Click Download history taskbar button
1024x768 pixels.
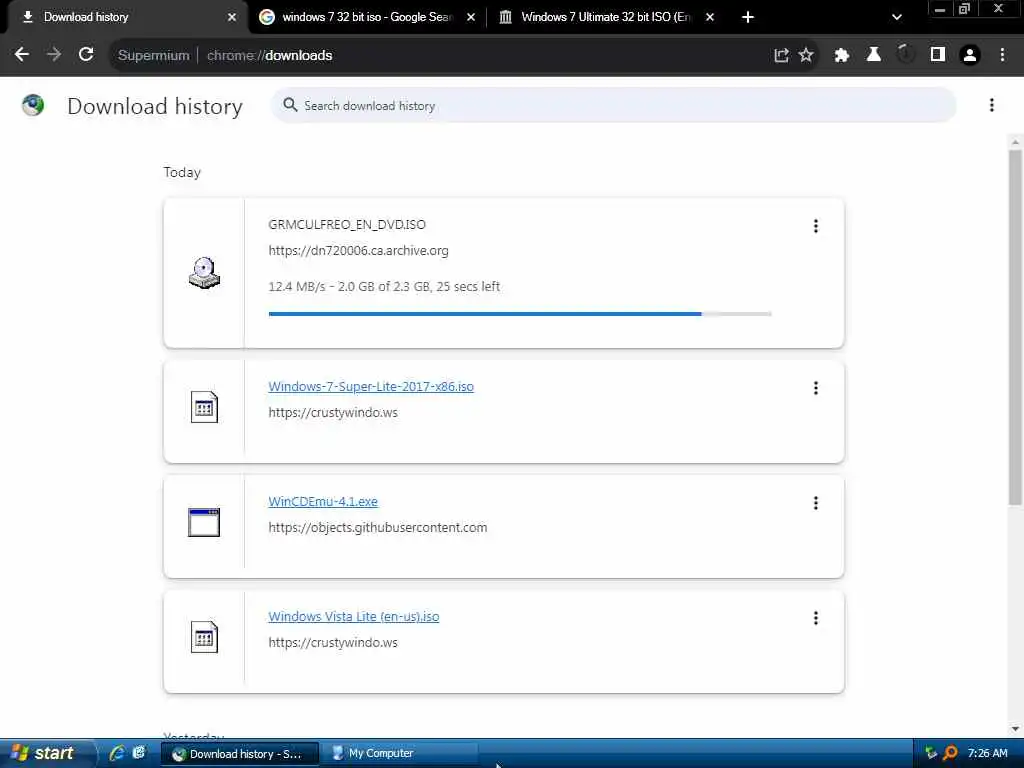click(240, 754)
